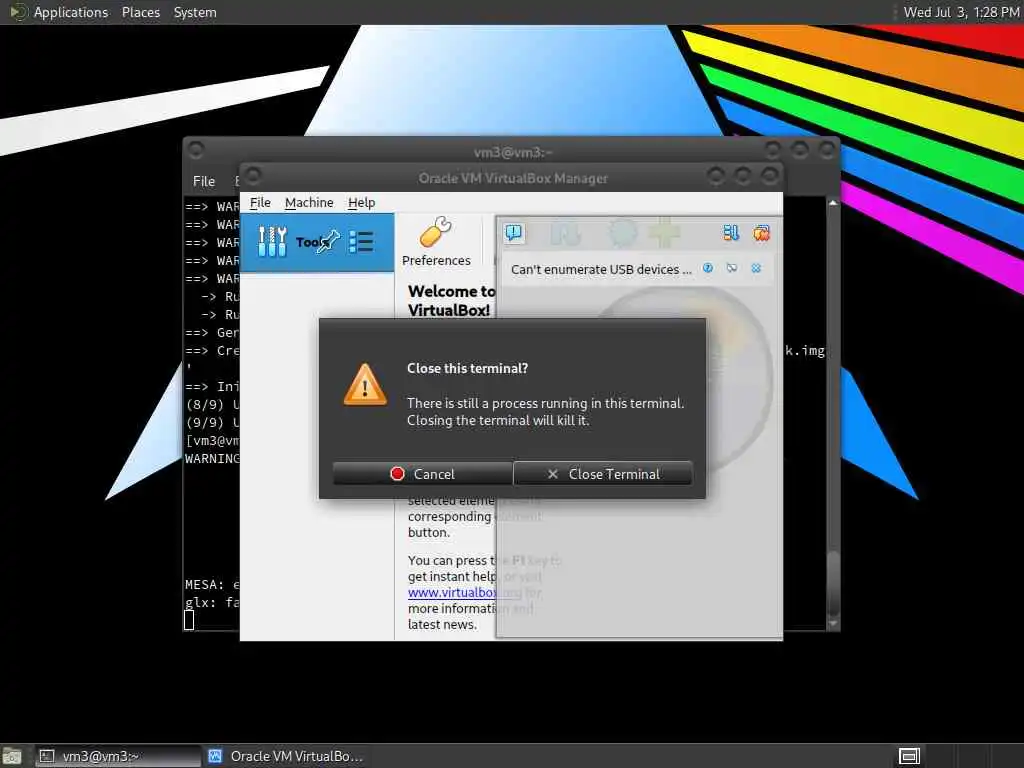Open VirtualBox Machine menu

309,202
